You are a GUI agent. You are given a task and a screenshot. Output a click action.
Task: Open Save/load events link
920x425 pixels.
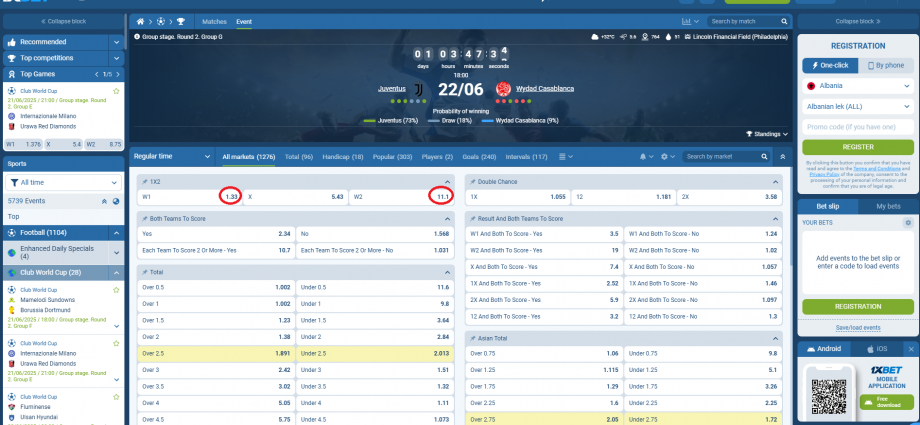[858, 328]
